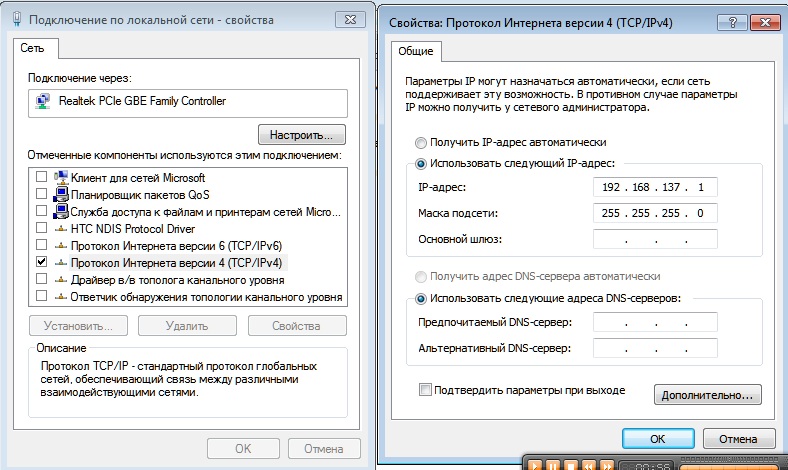Select Использовать следующие адреса DNS-серверов option
788x470 pixels.
pyautogui.click(x=421, y=299)
